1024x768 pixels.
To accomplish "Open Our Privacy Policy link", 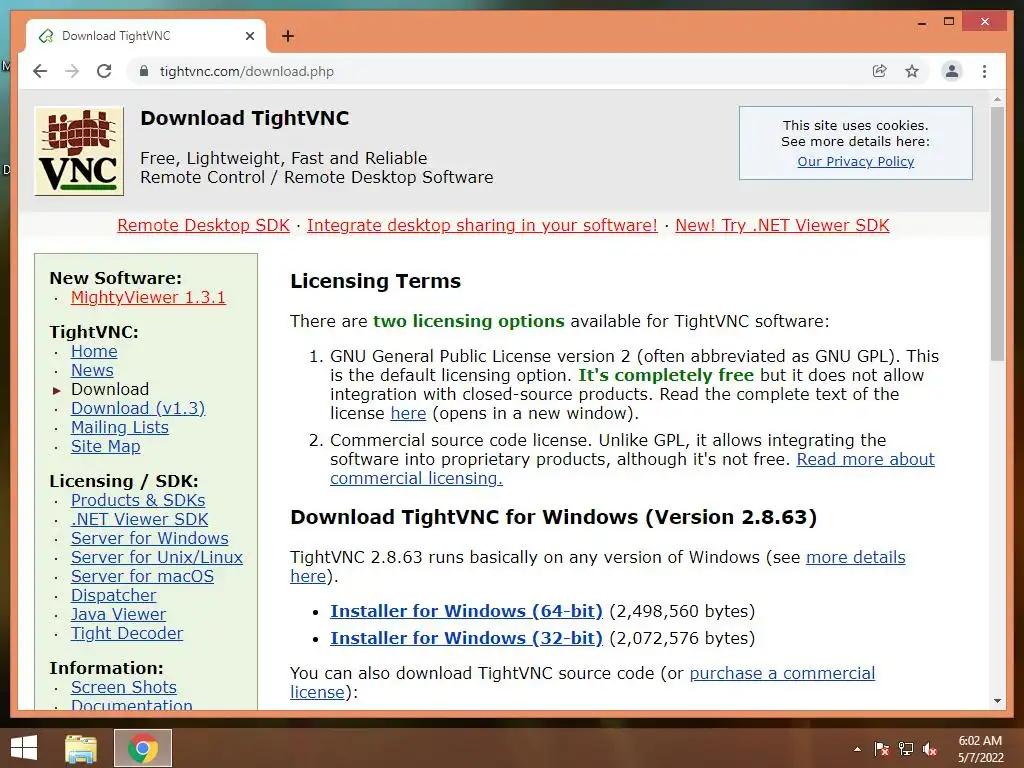I will [856, 161].
